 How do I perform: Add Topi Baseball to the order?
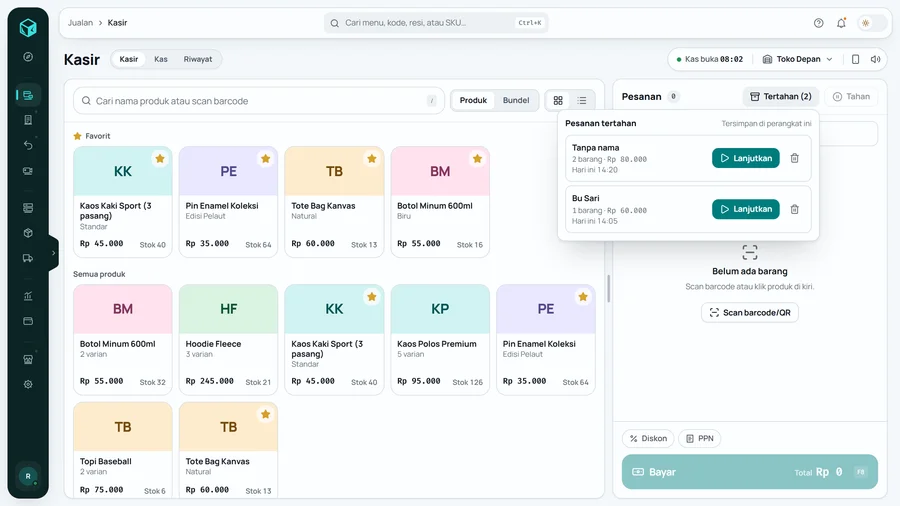(x=123, y=450)
